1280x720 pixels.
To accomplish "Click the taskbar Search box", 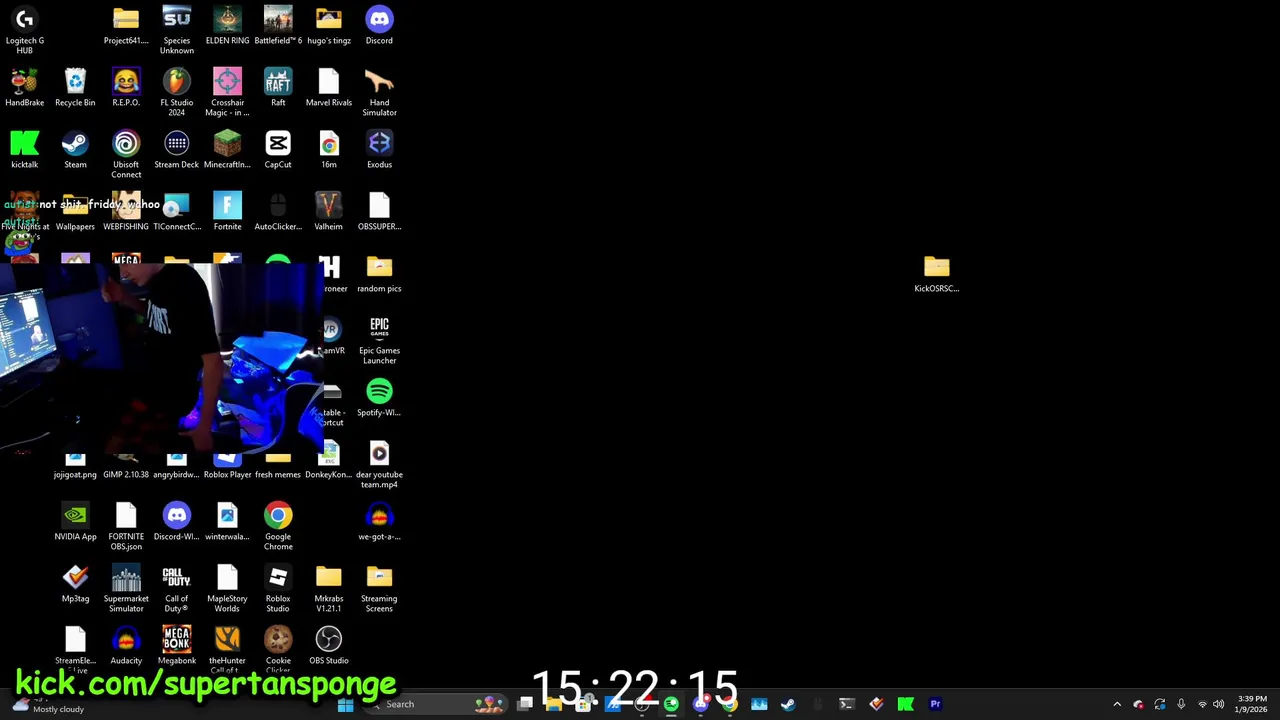I will pos(435,704).
